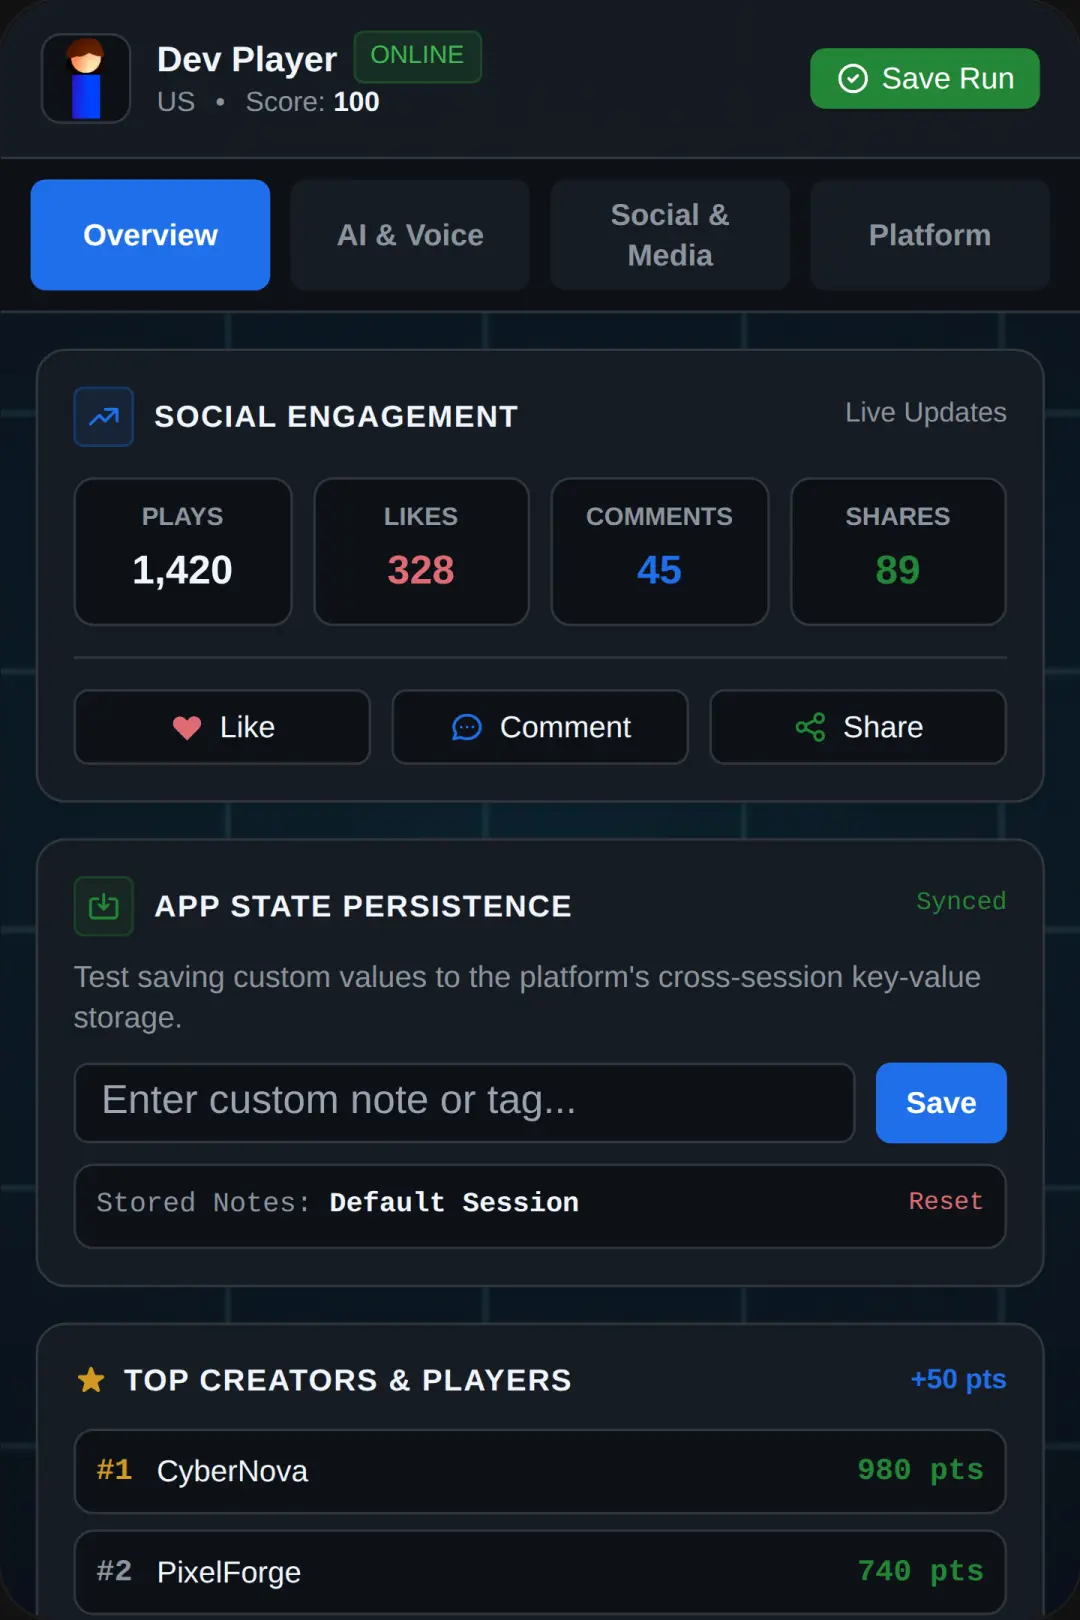This screenshot has height=1620, width=1080.
Task: Click the App State Persistence download icon
Action: 104,906
